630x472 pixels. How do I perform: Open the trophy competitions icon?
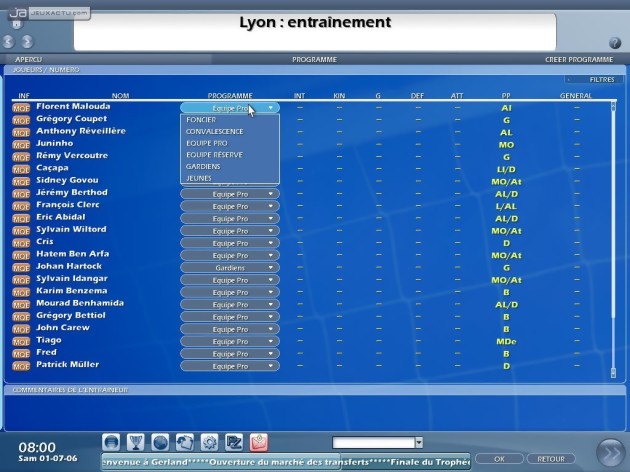(x=135, y=442)
